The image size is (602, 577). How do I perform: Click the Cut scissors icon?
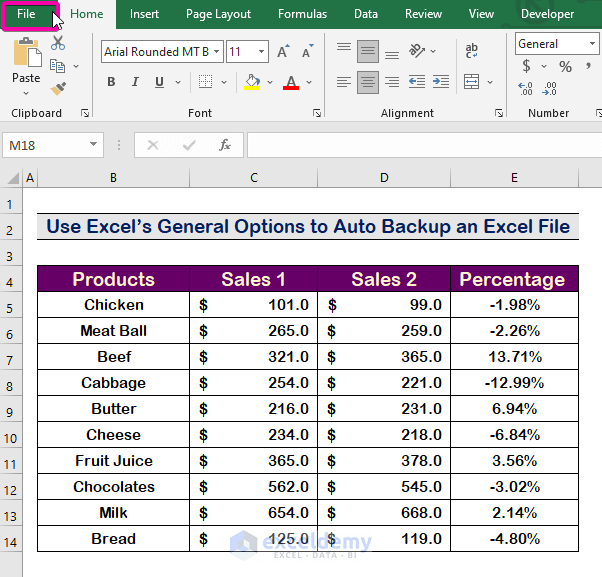pos(58,44)
